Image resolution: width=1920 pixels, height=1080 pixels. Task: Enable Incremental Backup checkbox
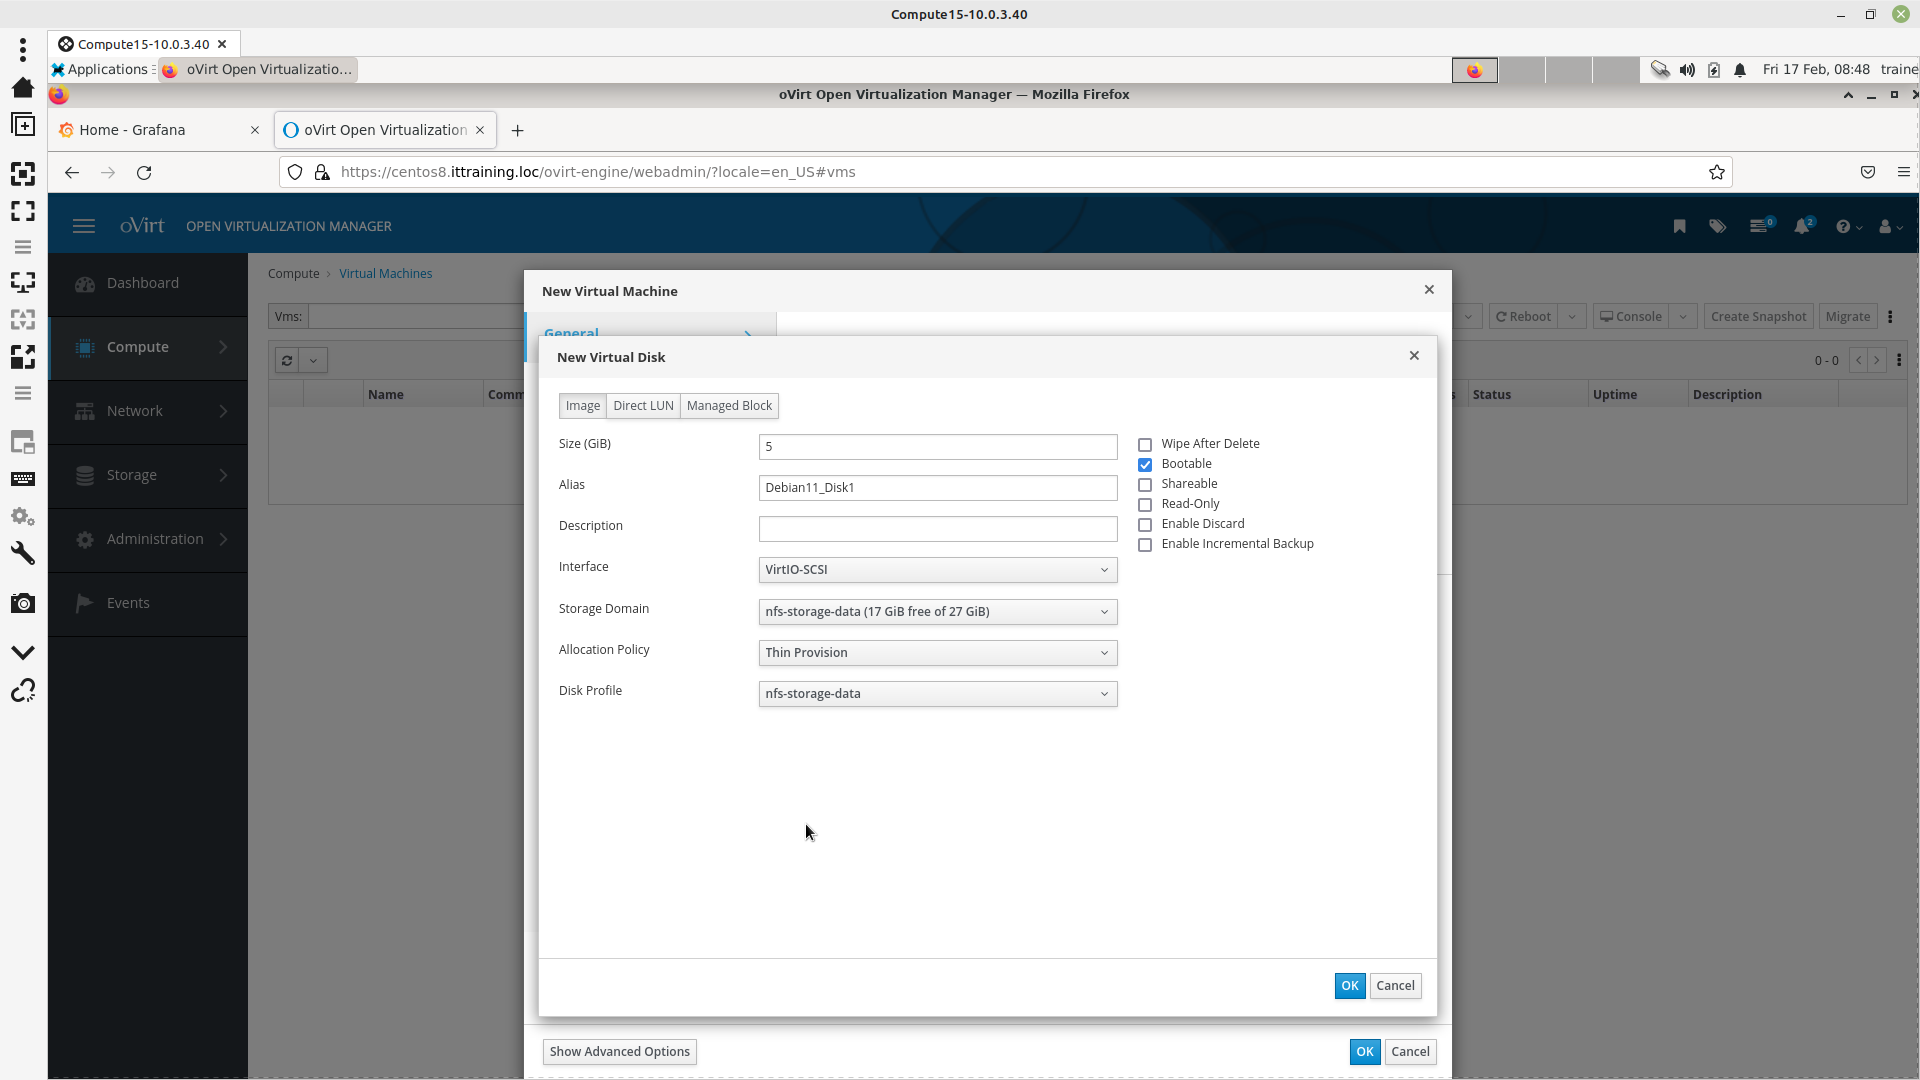[x=1145, y=545]
